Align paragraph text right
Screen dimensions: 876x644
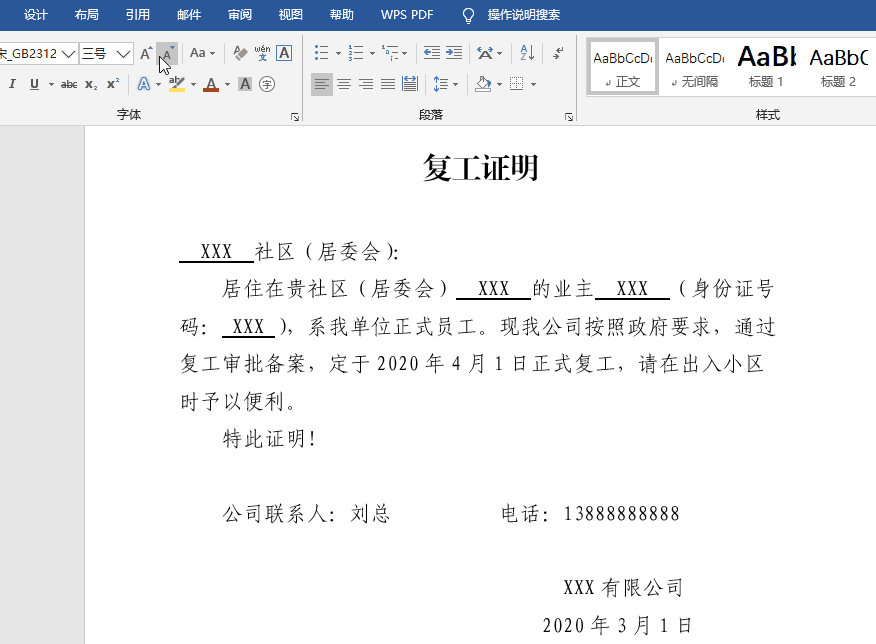tap(365, 84)
